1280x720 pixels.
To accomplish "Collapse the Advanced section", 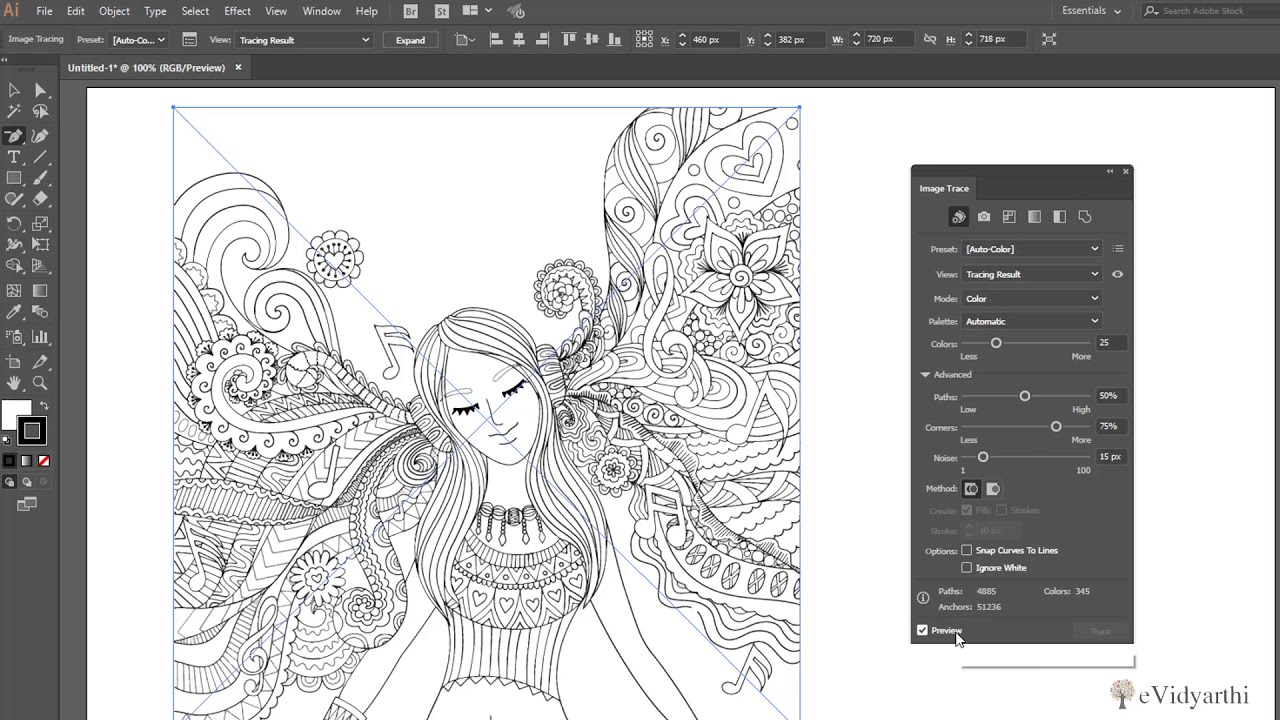I will [x=925, y=375].
